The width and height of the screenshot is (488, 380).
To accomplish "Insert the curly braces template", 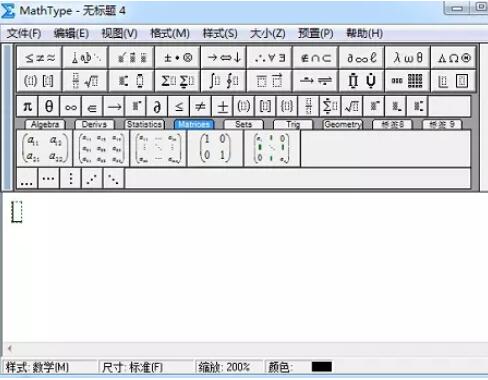I will click(287, 107).
